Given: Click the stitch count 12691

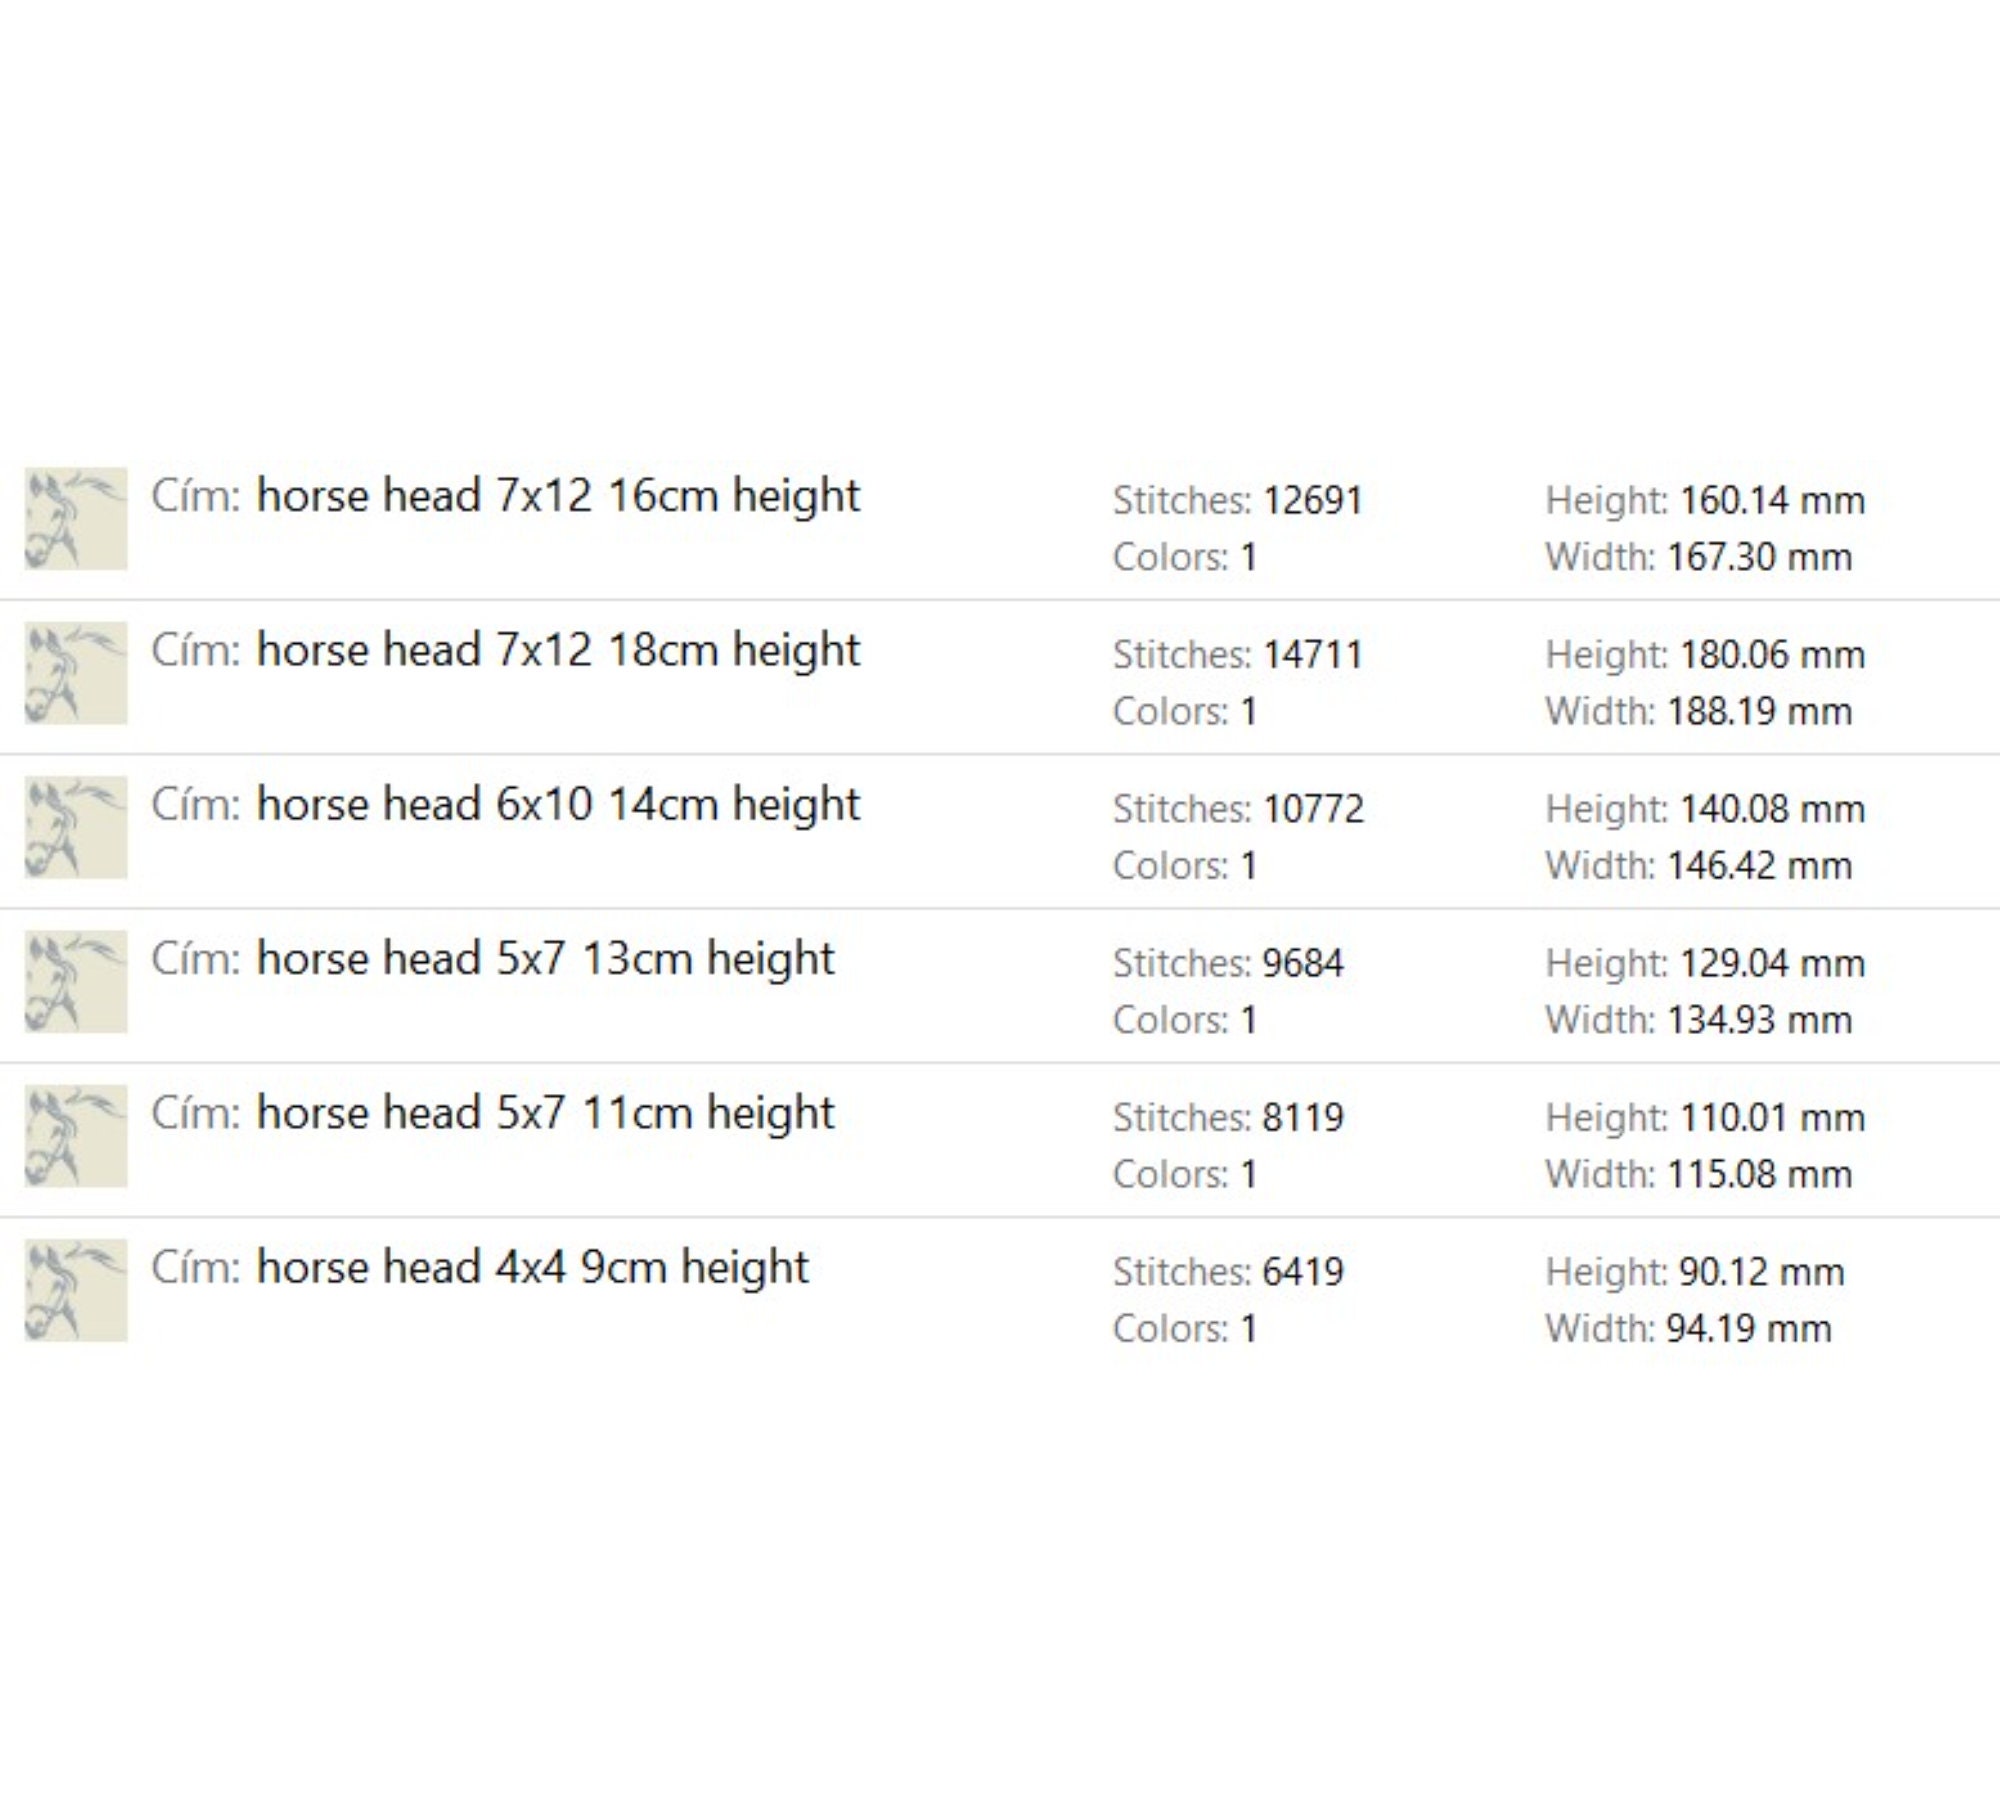Looking at the screenshot, I should click(x=1313, y=501).
